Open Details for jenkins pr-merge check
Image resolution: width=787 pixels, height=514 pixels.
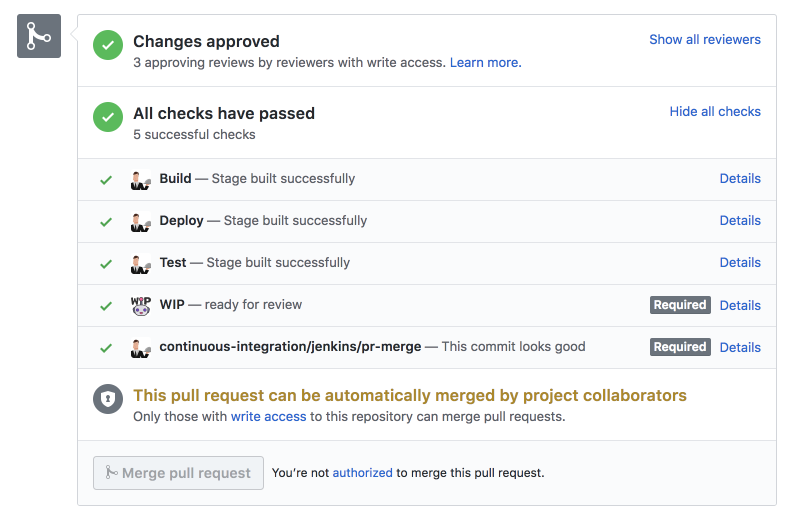[x=740, y=347]
